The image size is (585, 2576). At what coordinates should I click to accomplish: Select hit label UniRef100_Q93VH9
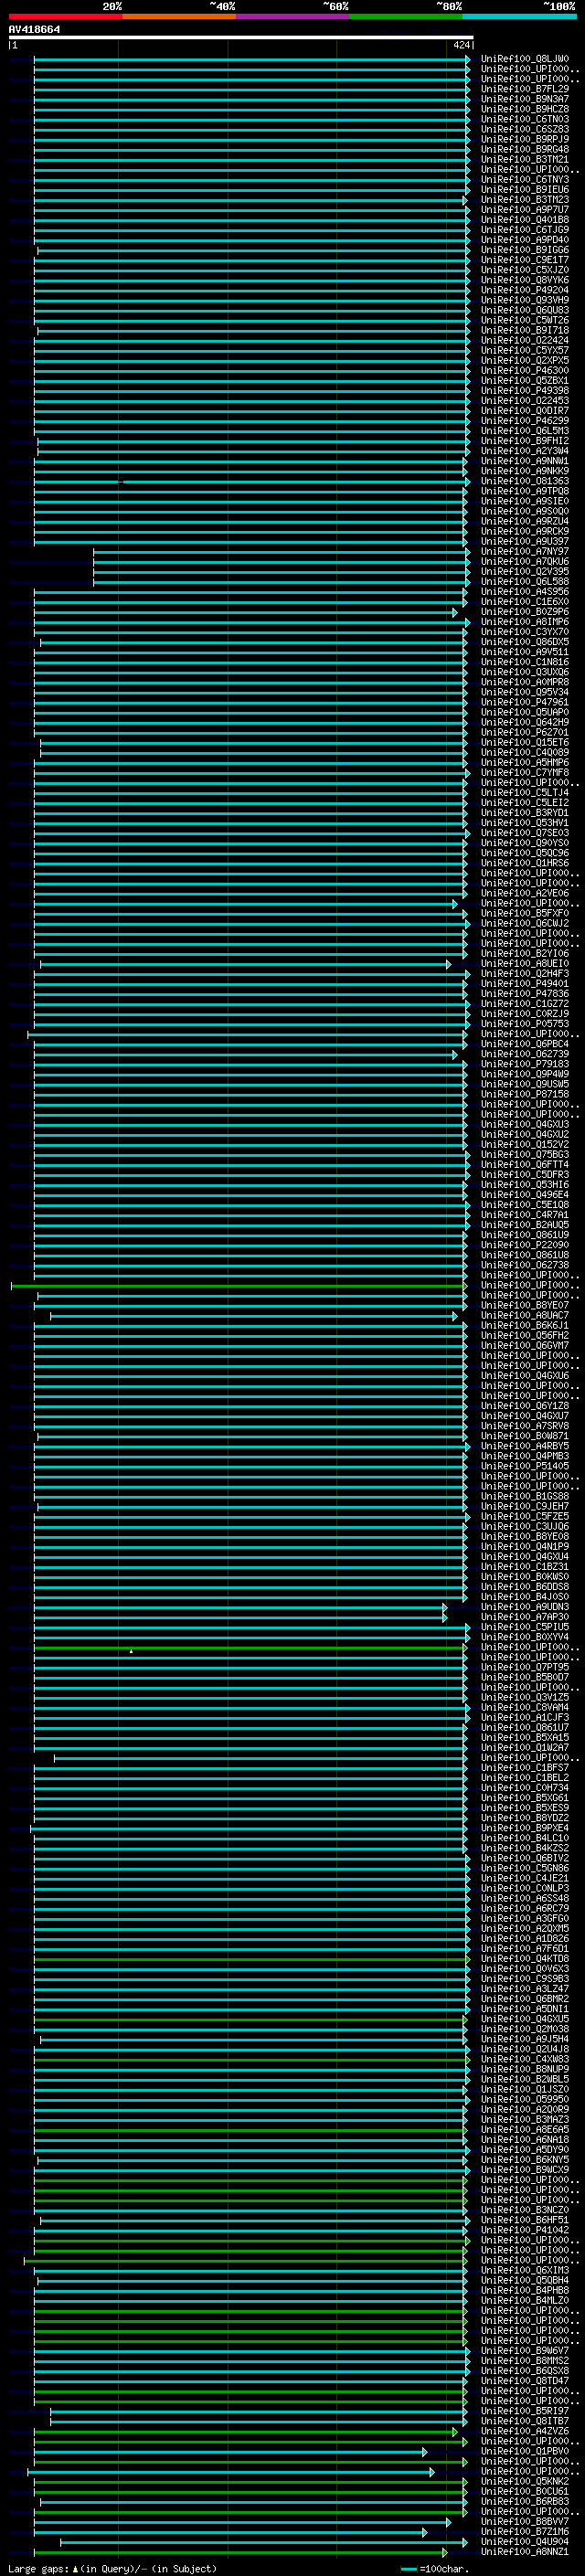click(x=525, y=300)
